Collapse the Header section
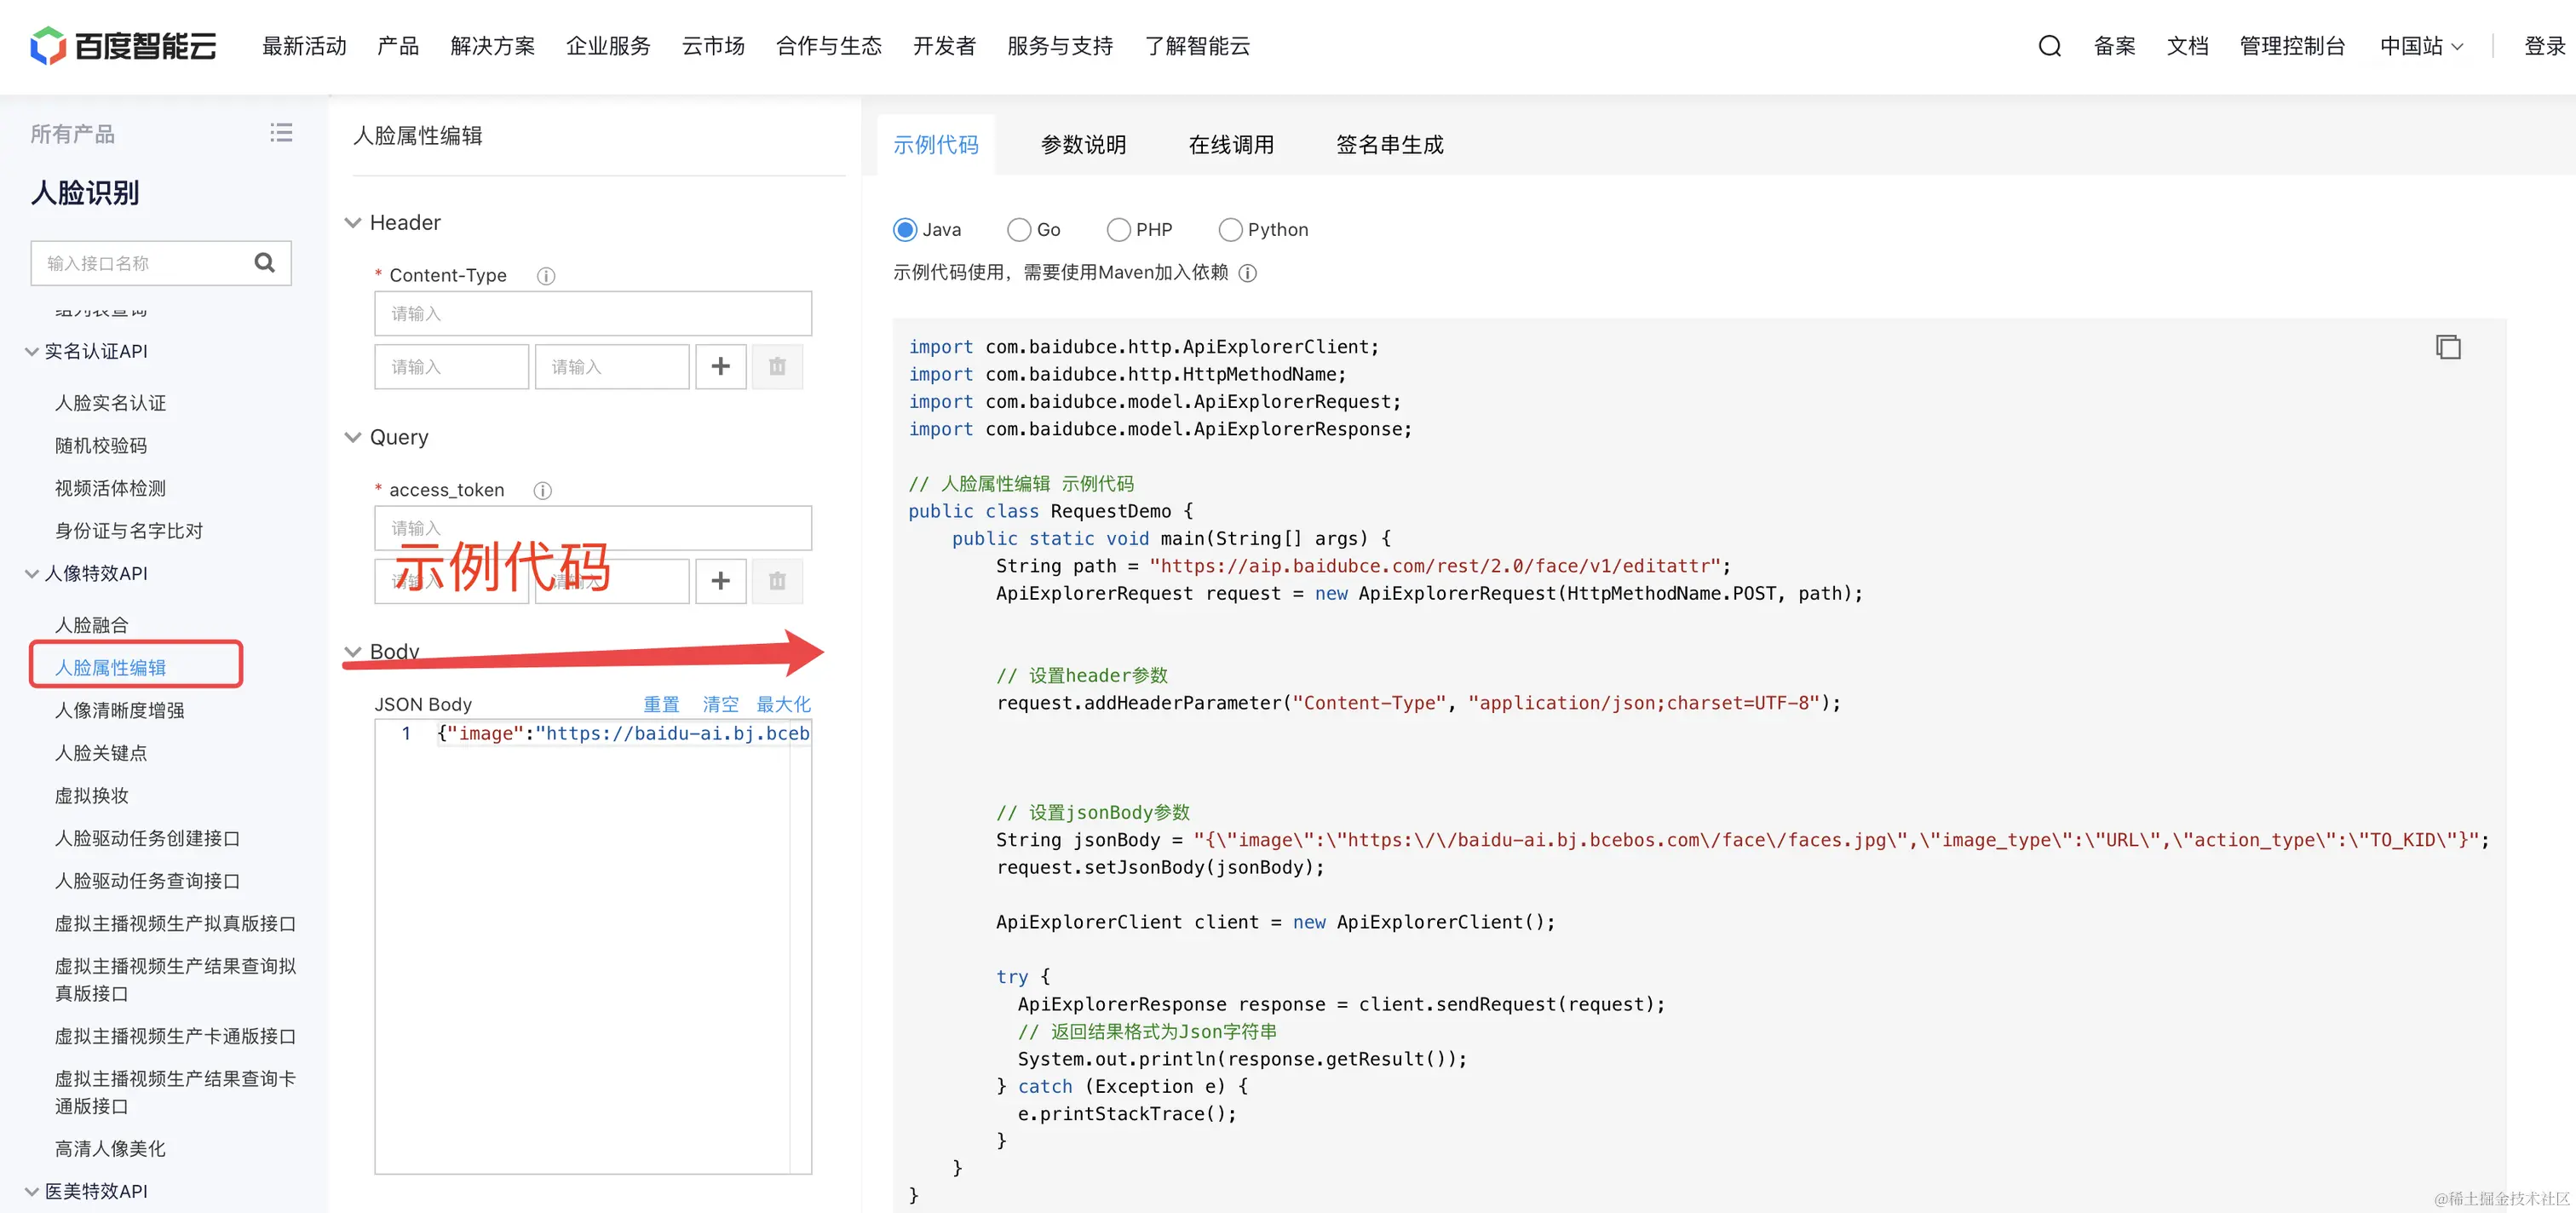The width and height of the screenshot is (2576, 1213). (353, 223)
